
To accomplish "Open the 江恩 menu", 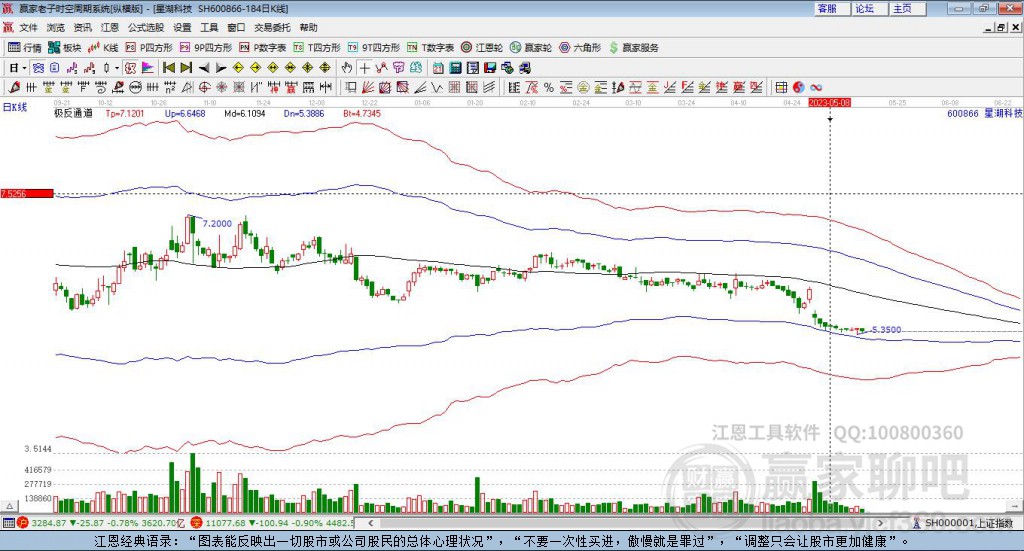I will point(110,27).
